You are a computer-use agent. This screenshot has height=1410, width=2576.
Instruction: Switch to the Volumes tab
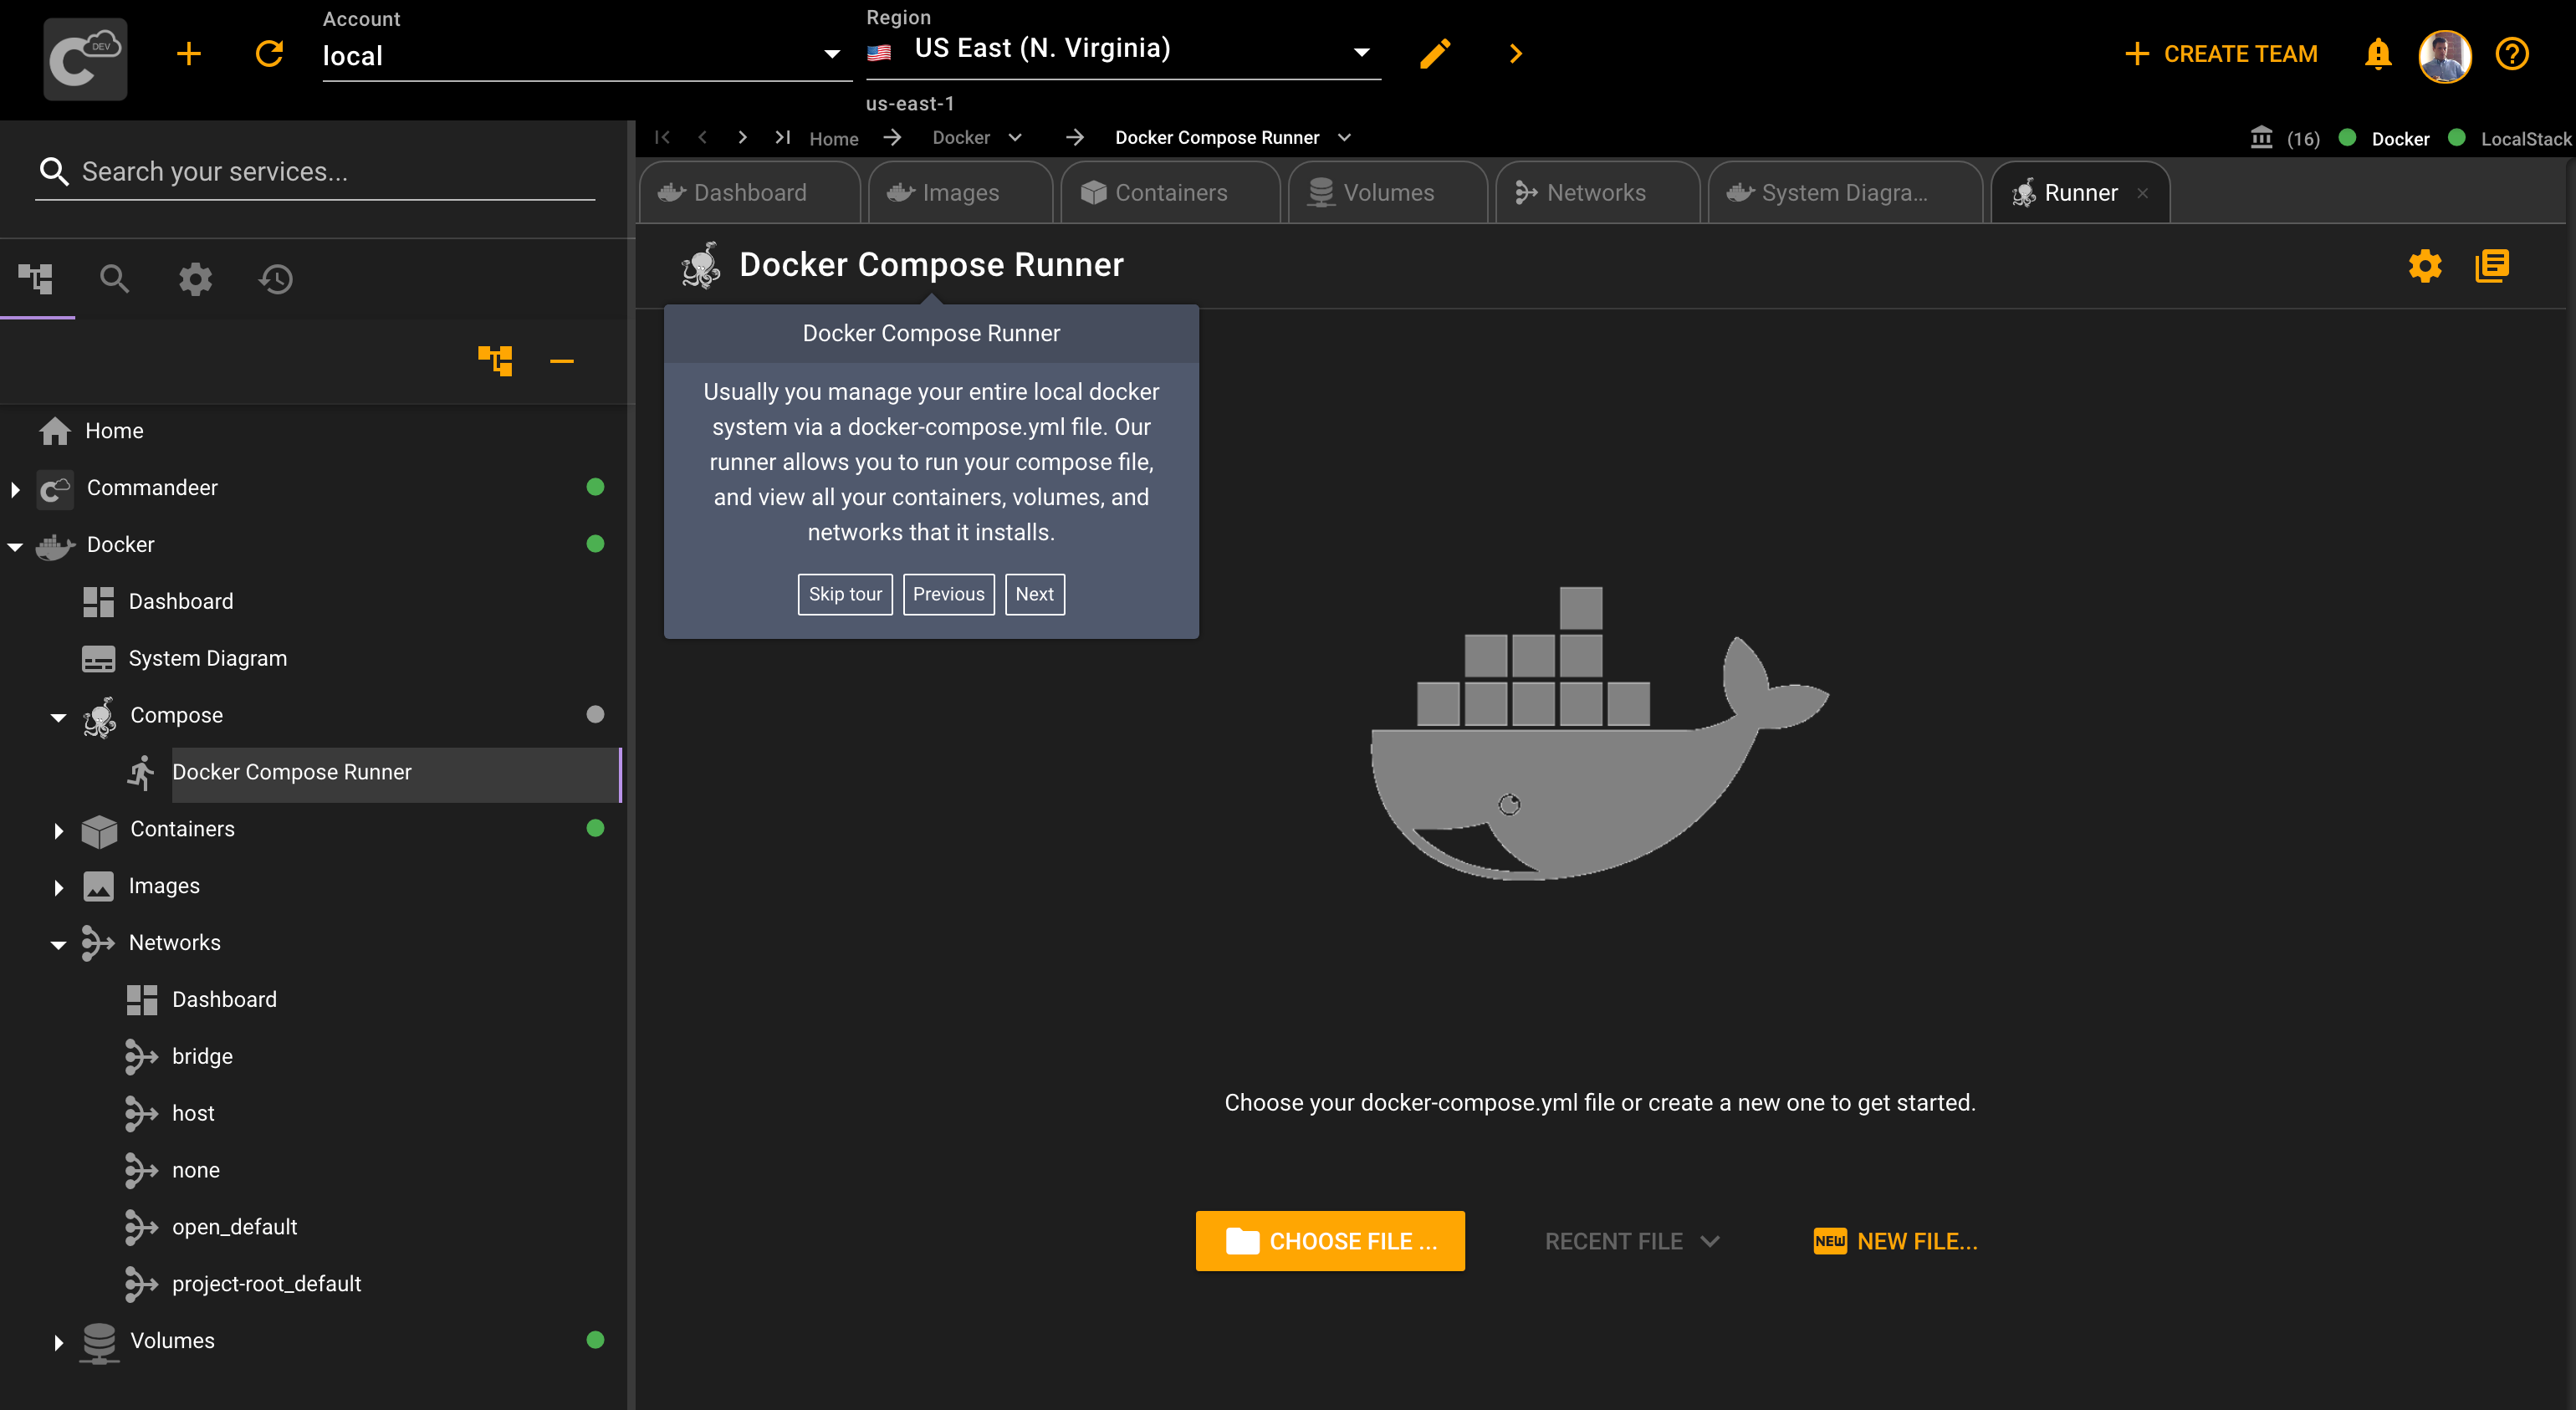coord(1388,193)
